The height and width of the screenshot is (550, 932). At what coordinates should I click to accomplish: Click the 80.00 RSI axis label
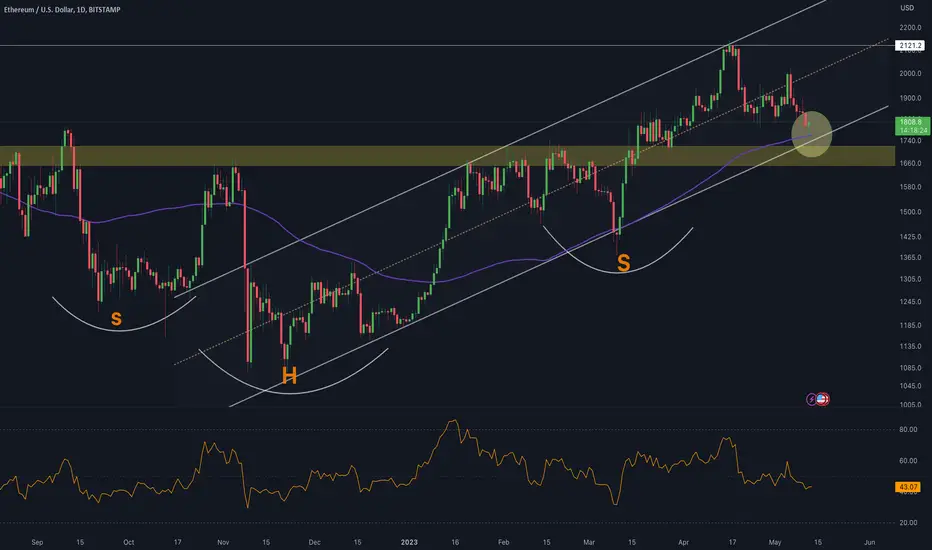pyautogui.click(x=908, y=429)
